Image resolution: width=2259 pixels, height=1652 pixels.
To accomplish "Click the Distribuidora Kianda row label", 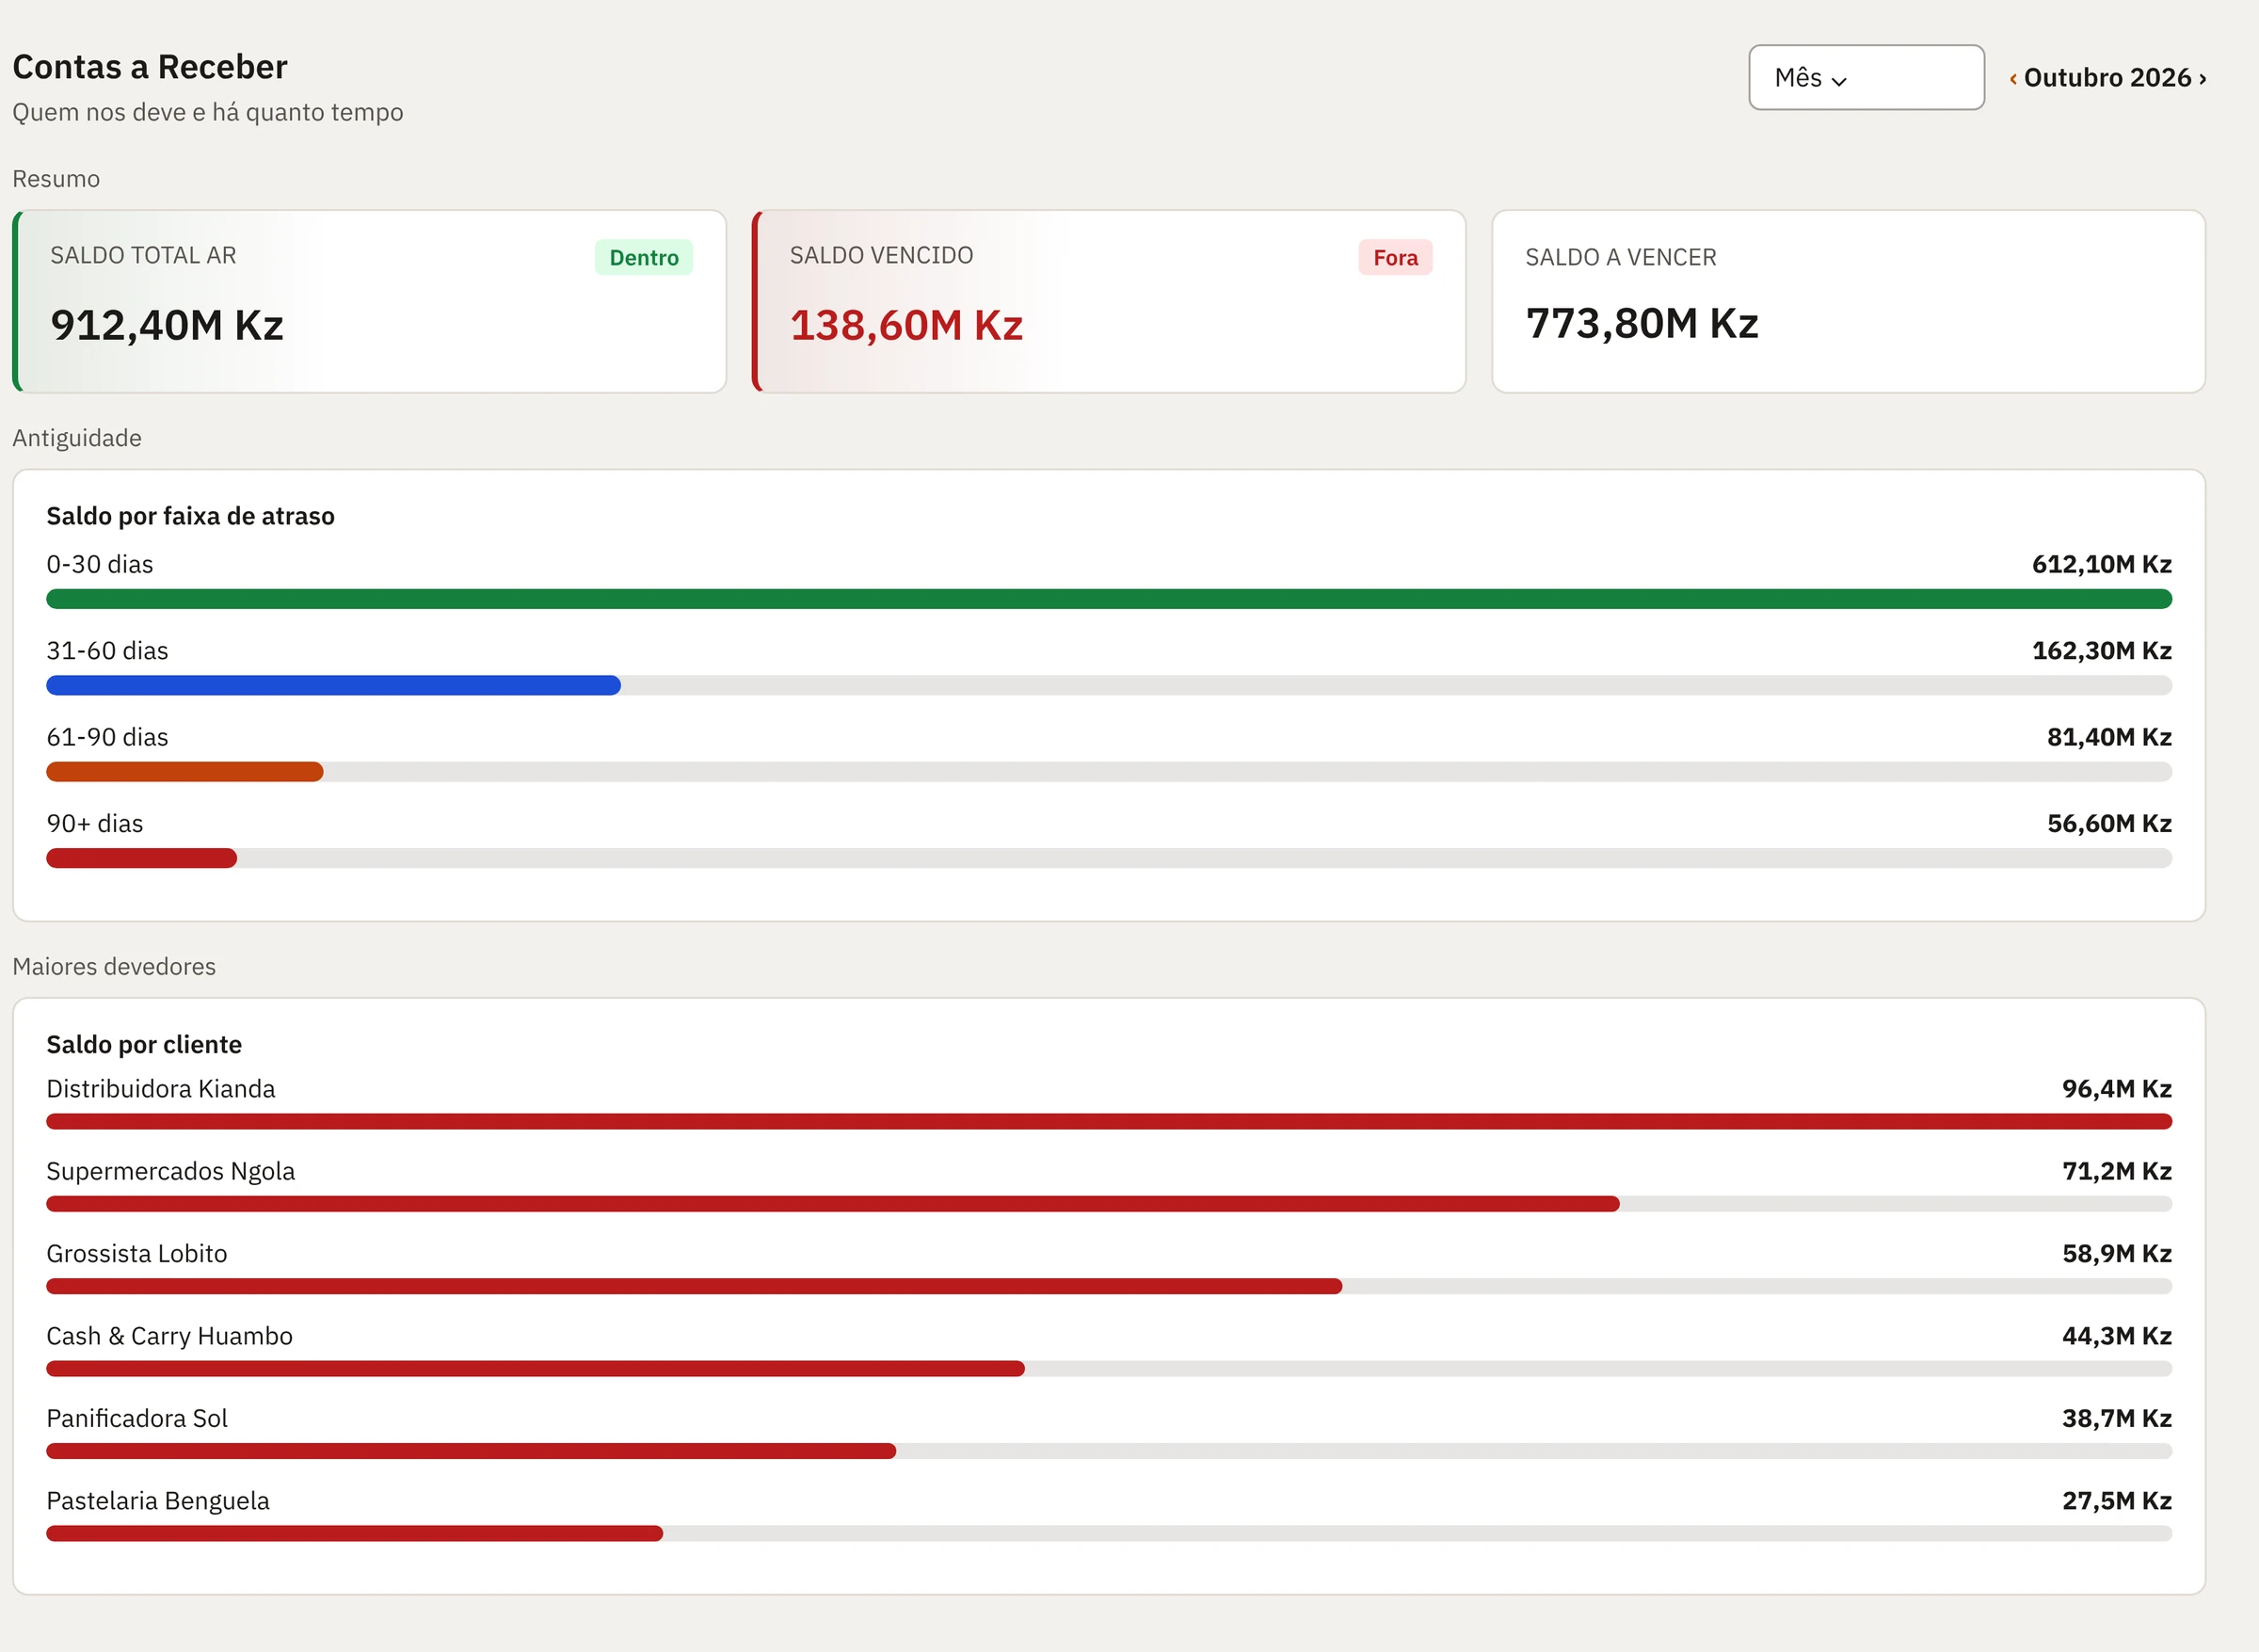I will [161, 1088].
